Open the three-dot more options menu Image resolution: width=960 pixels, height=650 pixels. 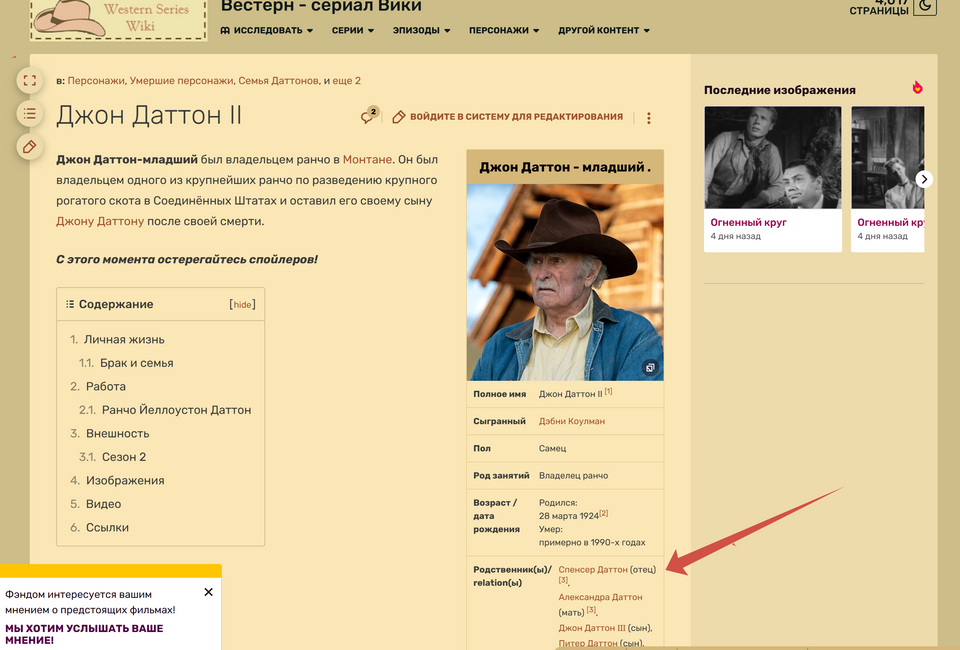click(648, 118)
